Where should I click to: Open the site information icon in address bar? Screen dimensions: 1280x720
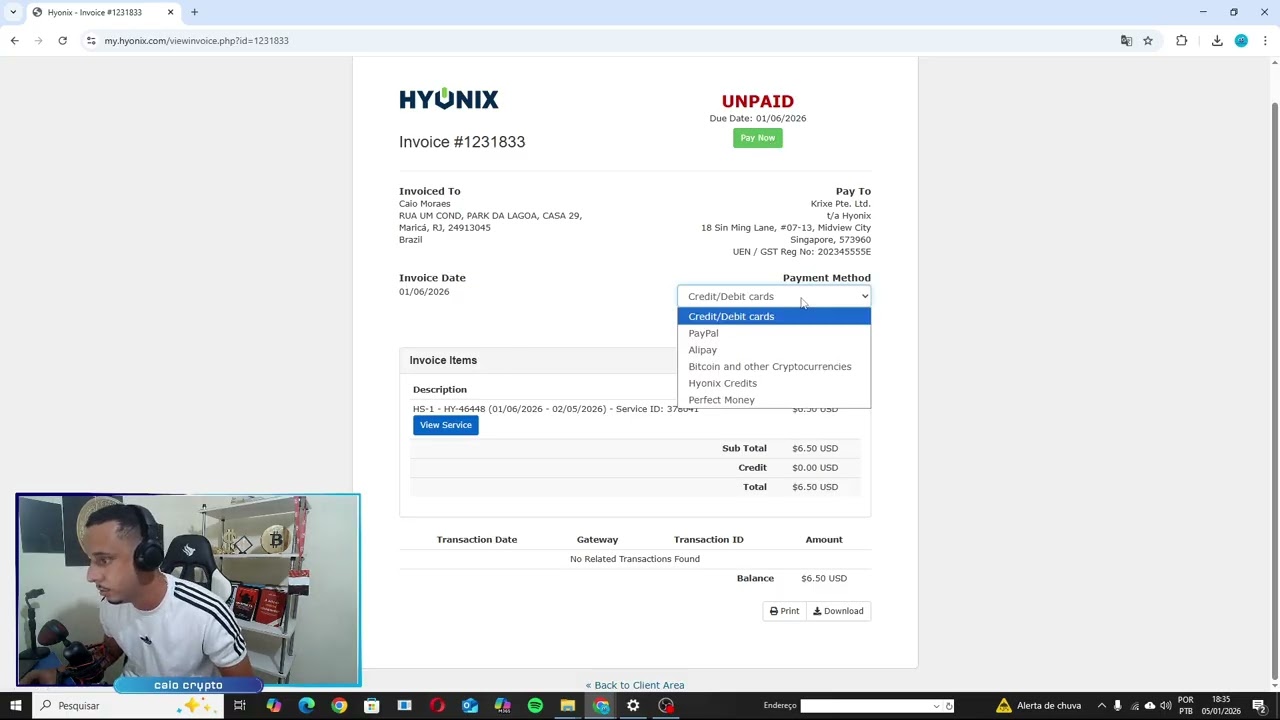(91, 40)
